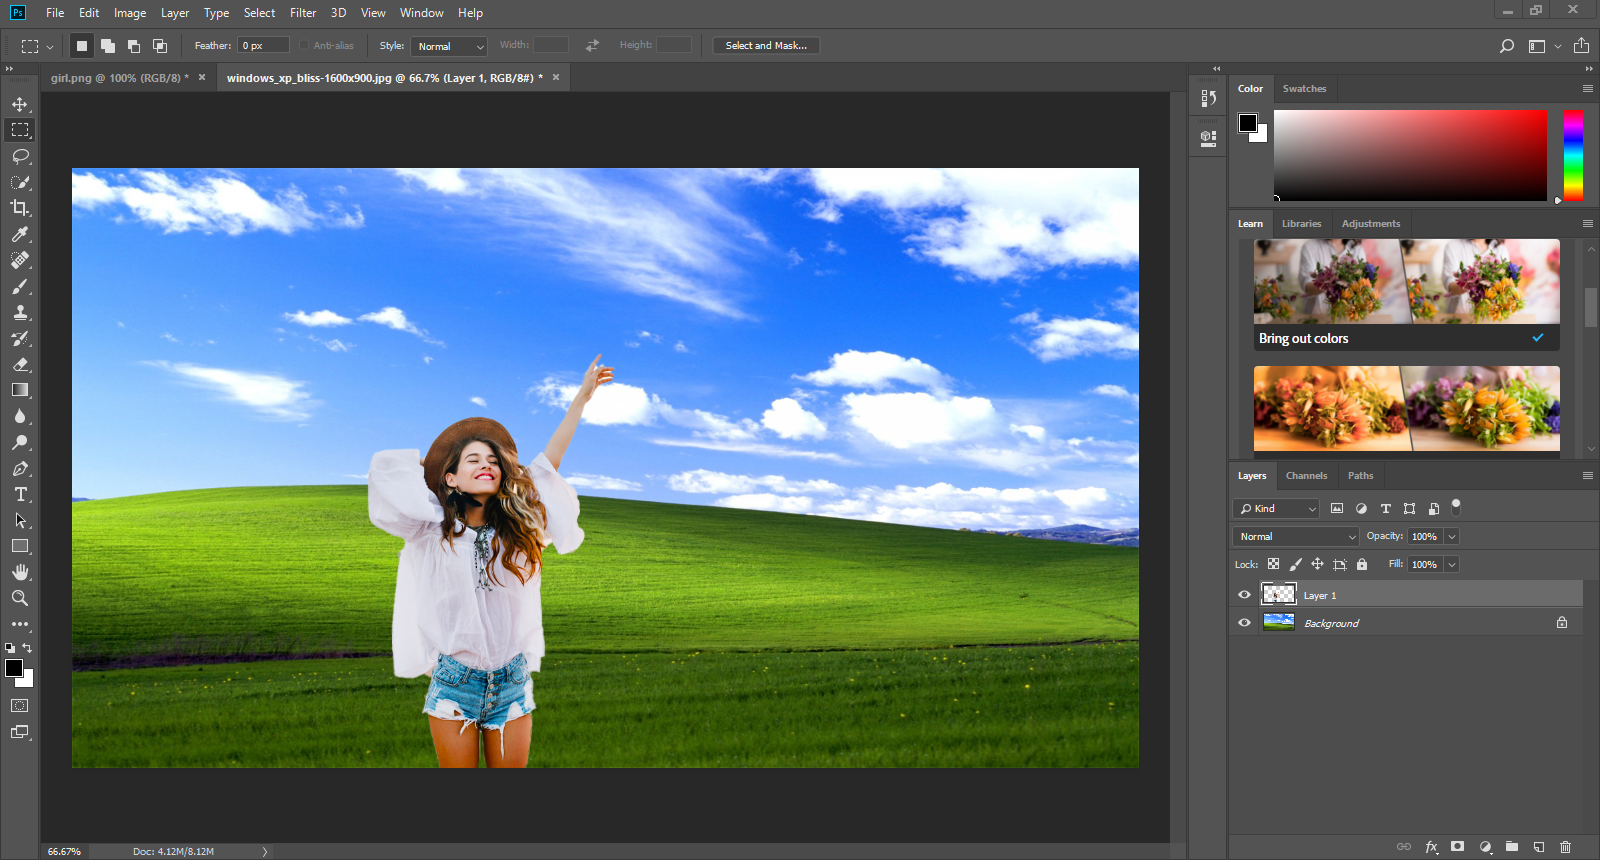Select the Lasso tool
Image resolution: width=1600 pixels, height=860 pixels.
tap(20, 156)
